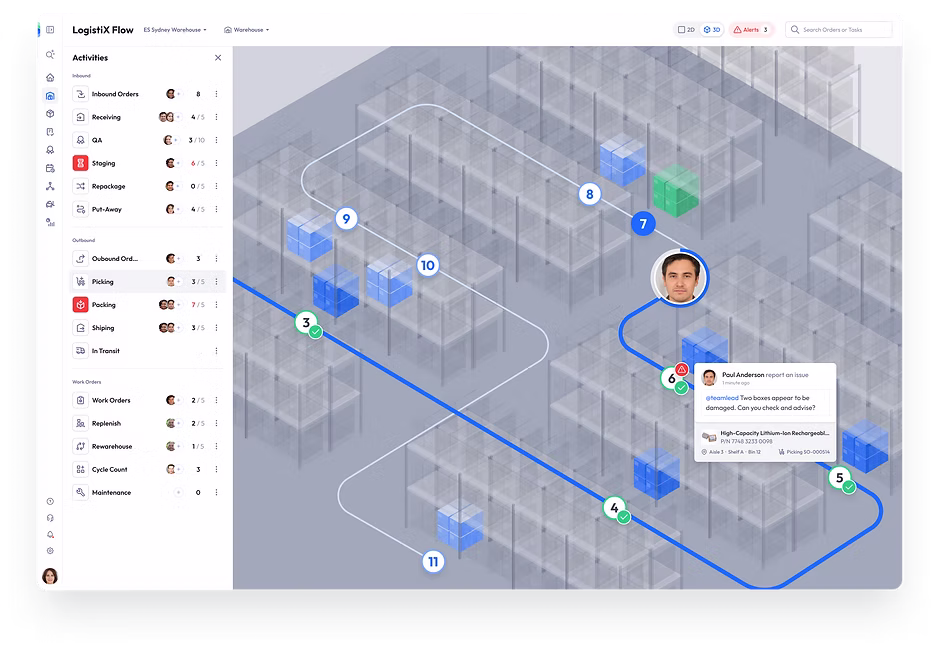Select the Picking activity icon
Screen dimensions: 940x652
(80, 281)
